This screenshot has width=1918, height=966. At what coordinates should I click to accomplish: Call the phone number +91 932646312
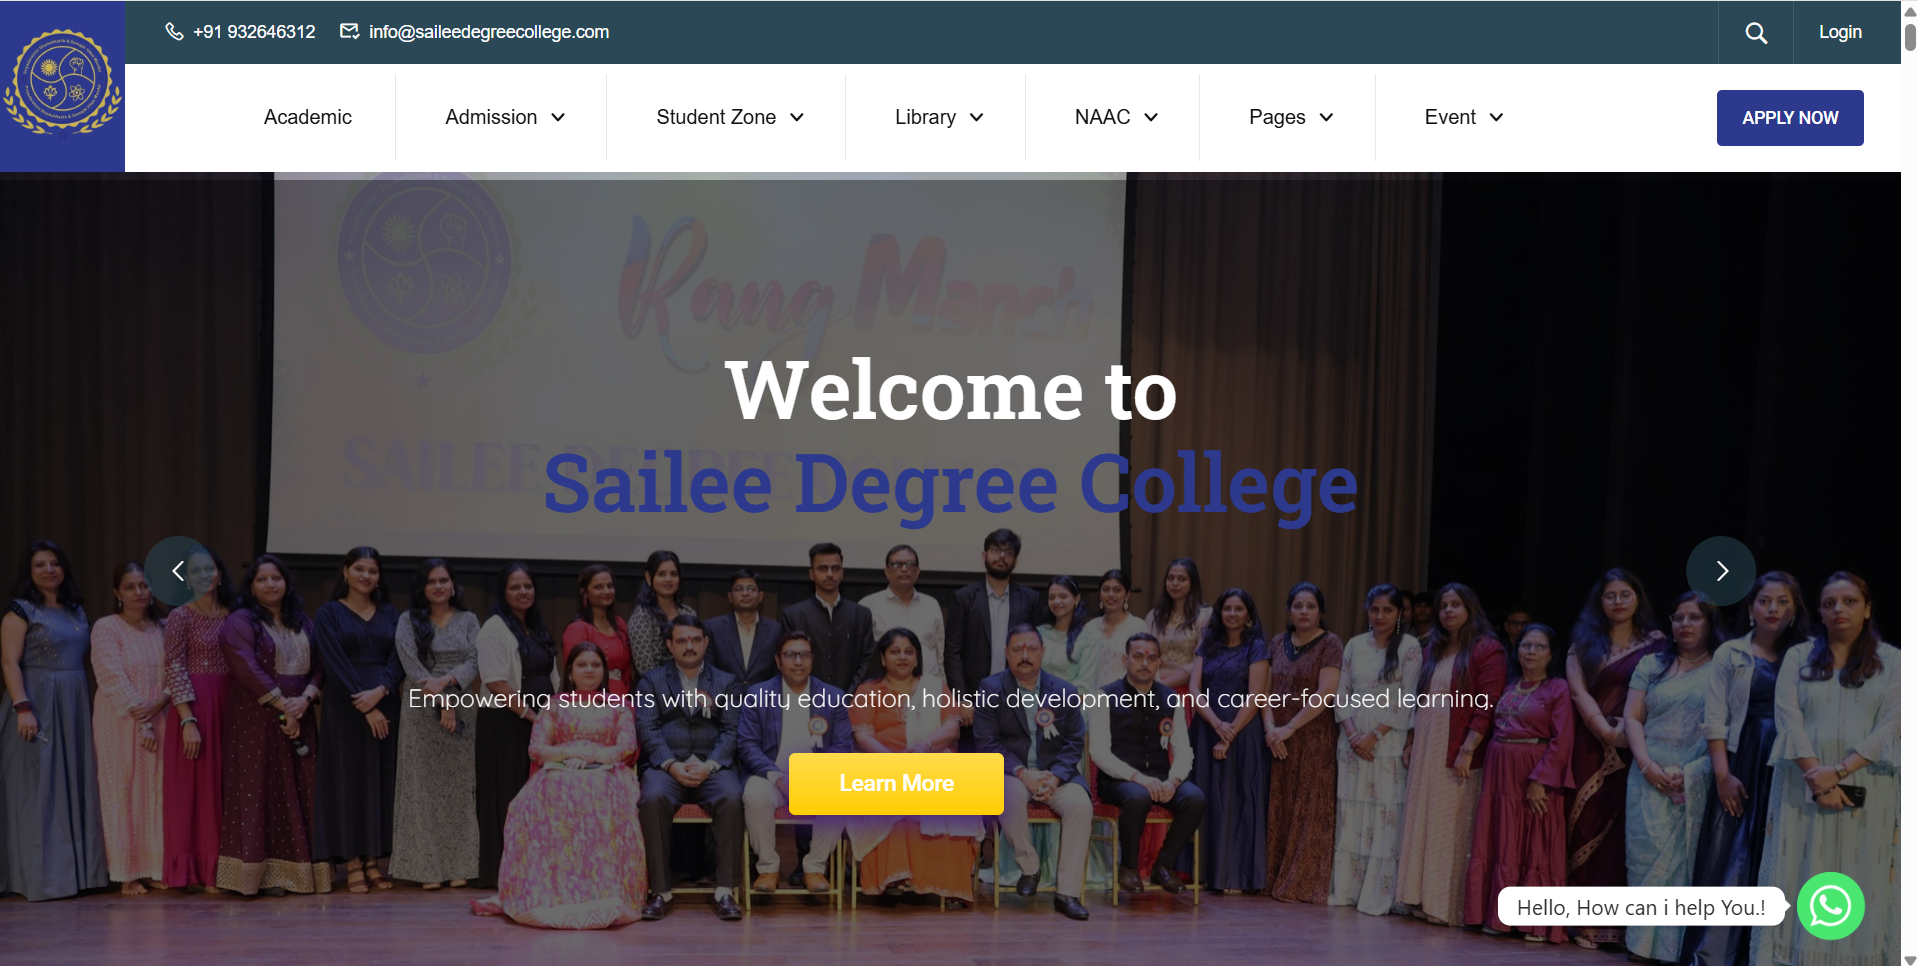254,32
